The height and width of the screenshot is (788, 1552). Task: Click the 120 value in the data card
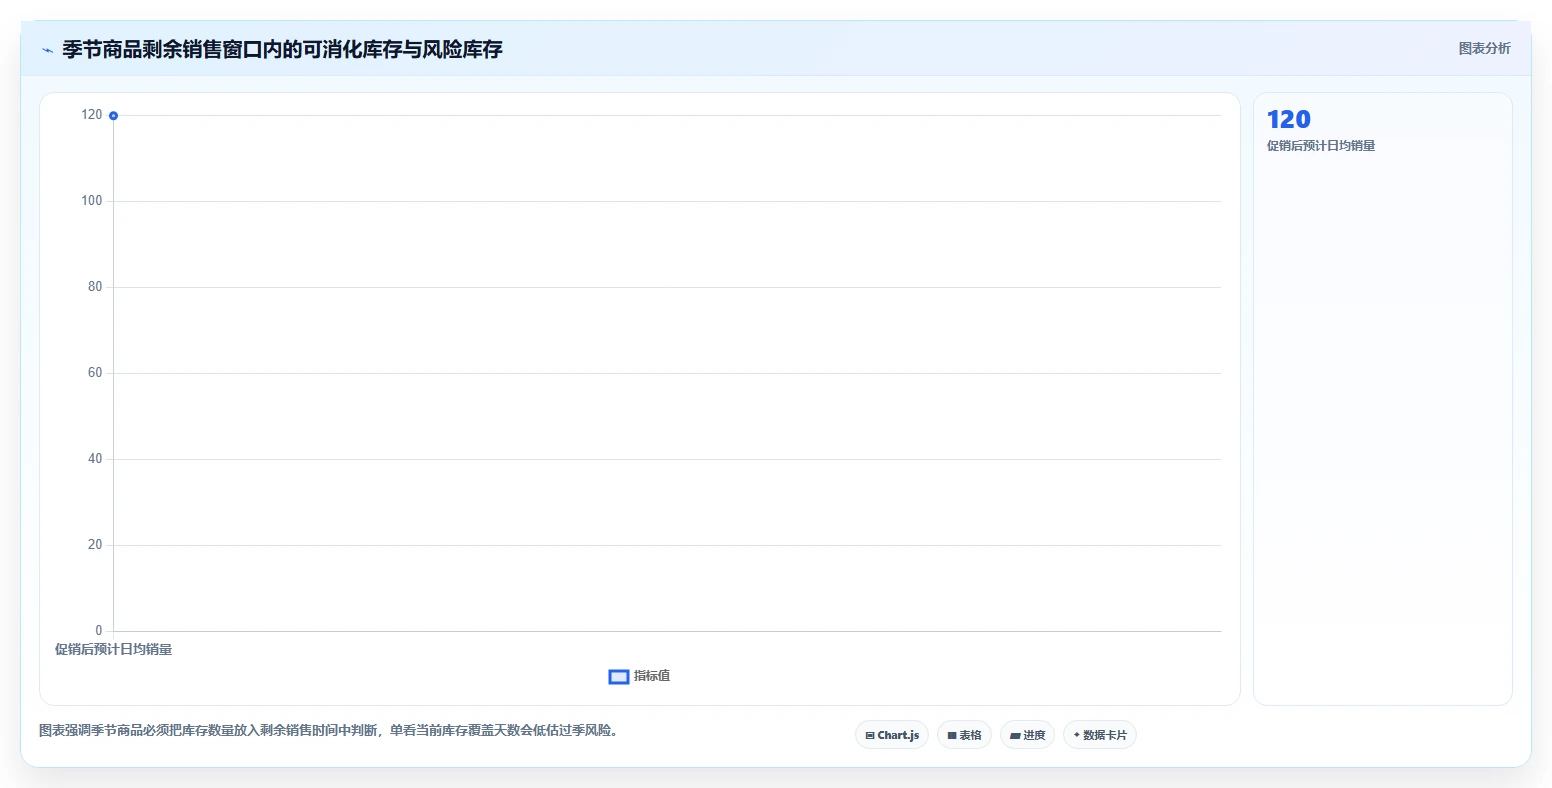[1288, 120]
